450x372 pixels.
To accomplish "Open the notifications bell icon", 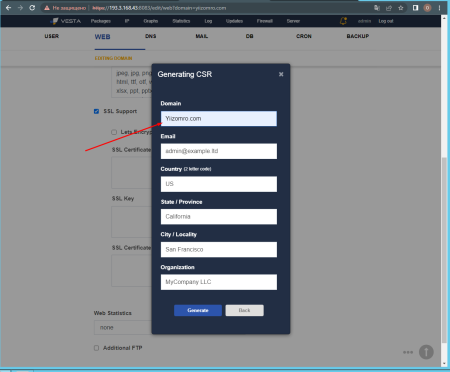I will click(x=343, y=21).
